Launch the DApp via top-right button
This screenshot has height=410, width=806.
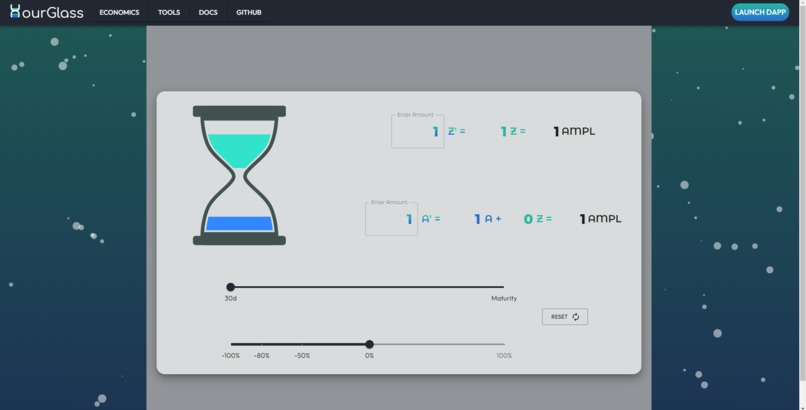pyautogui.click(x=760, y=12)
